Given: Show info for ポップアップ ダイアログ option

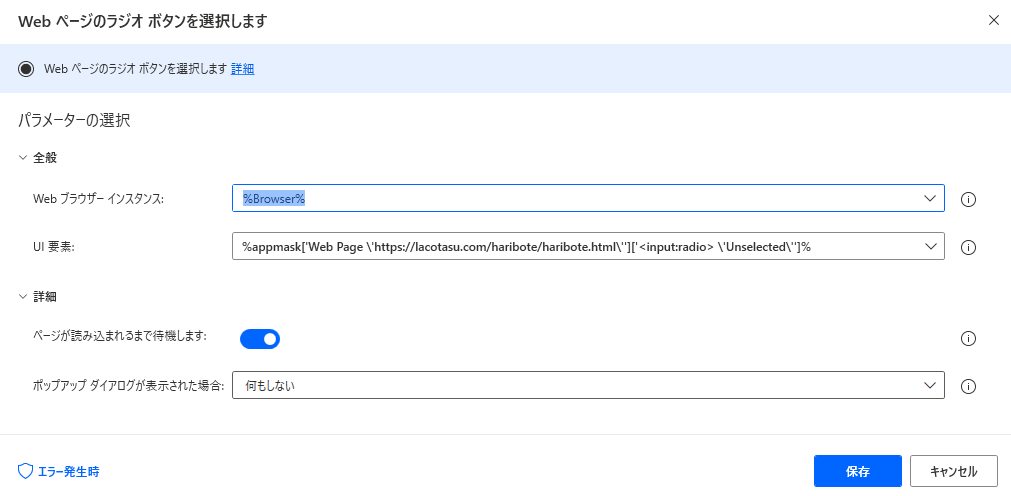Looking at the screenshot, I should pyautogui.click(x=967, y=386).
